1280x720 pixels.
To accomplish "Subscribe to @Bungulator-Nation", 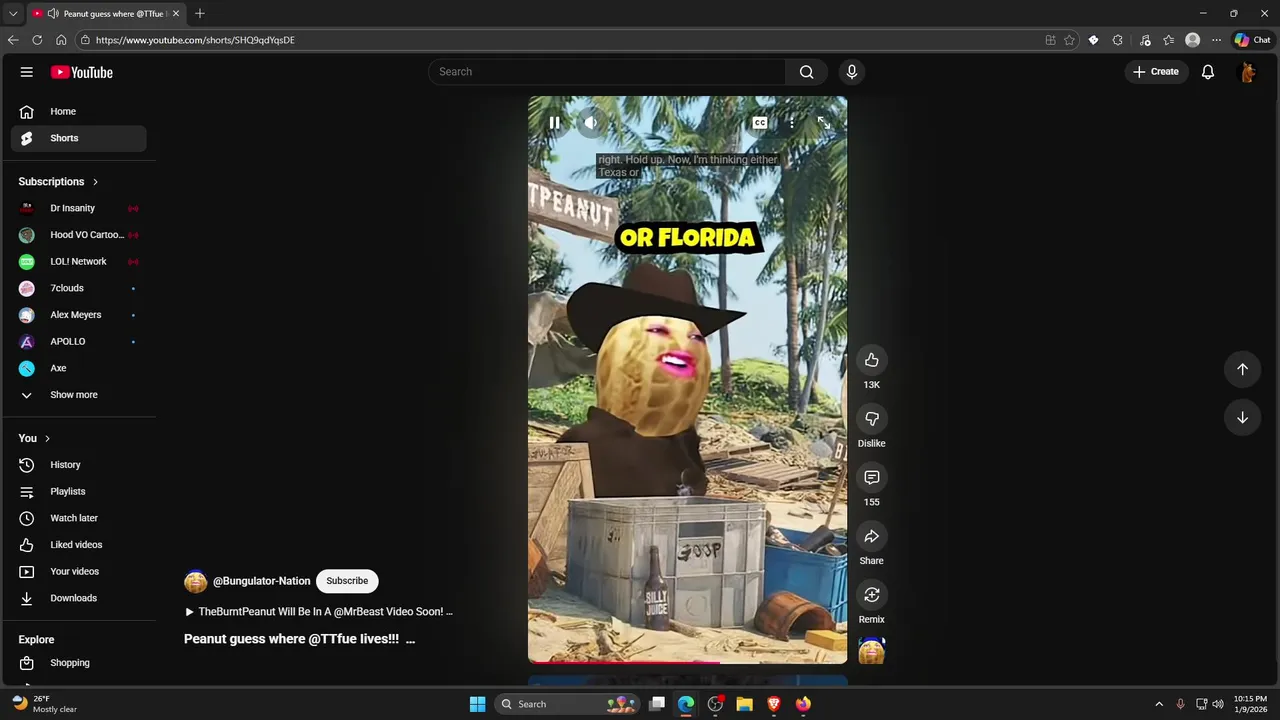I will 347,581.
